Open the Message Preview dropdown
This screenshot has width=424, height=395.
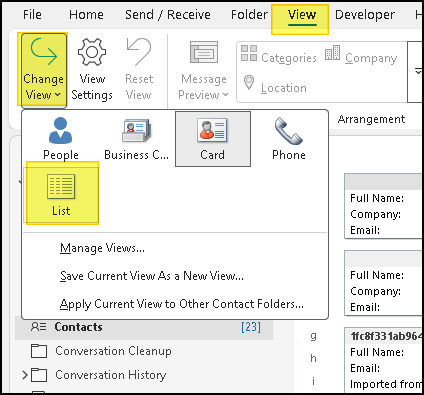[x=204, y=71]
